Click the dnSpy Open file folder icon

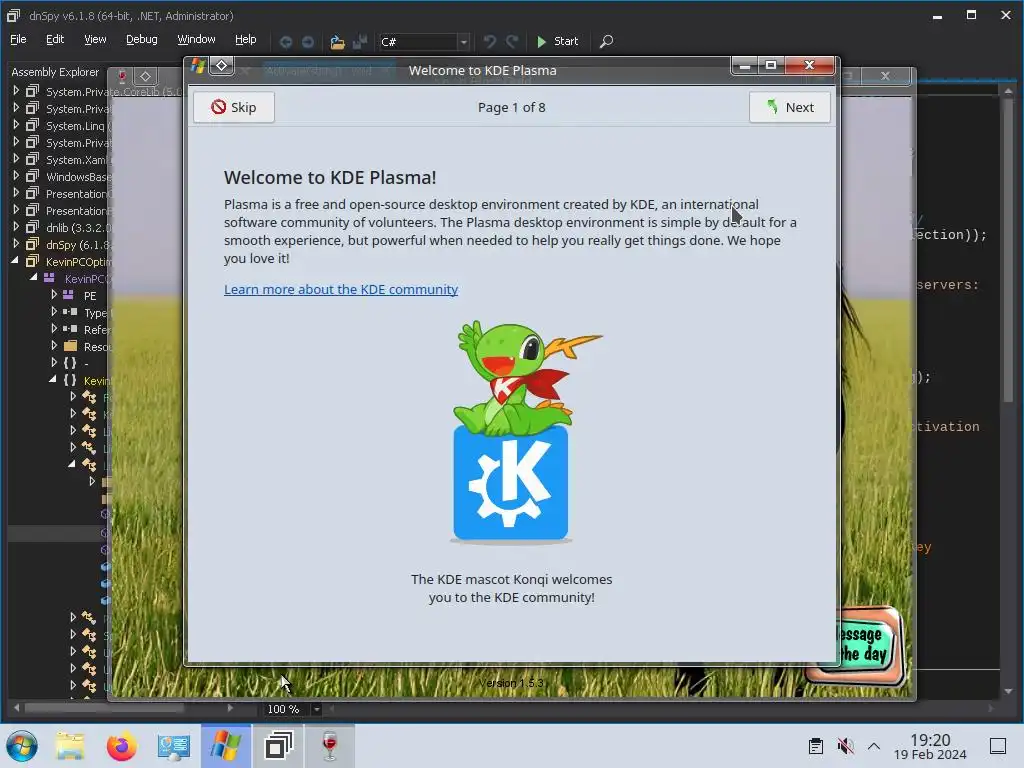tap(337, 42)
